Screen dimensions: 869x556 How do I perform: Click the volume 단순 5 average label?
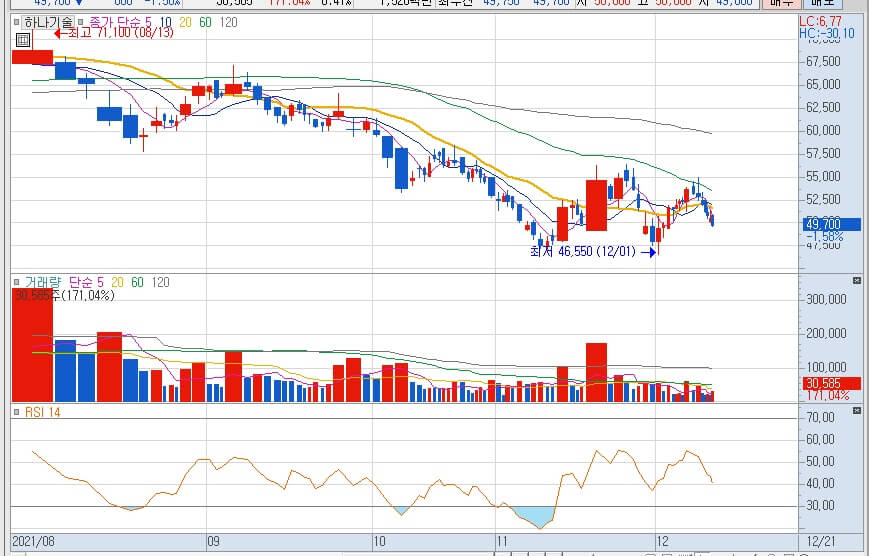tap(86, 283)
